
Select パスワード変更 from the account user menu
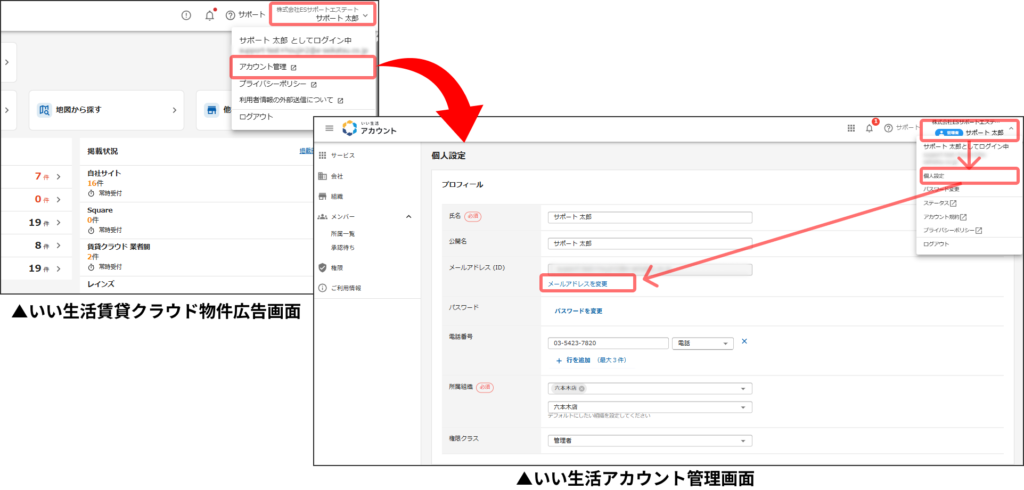point(942,189)
